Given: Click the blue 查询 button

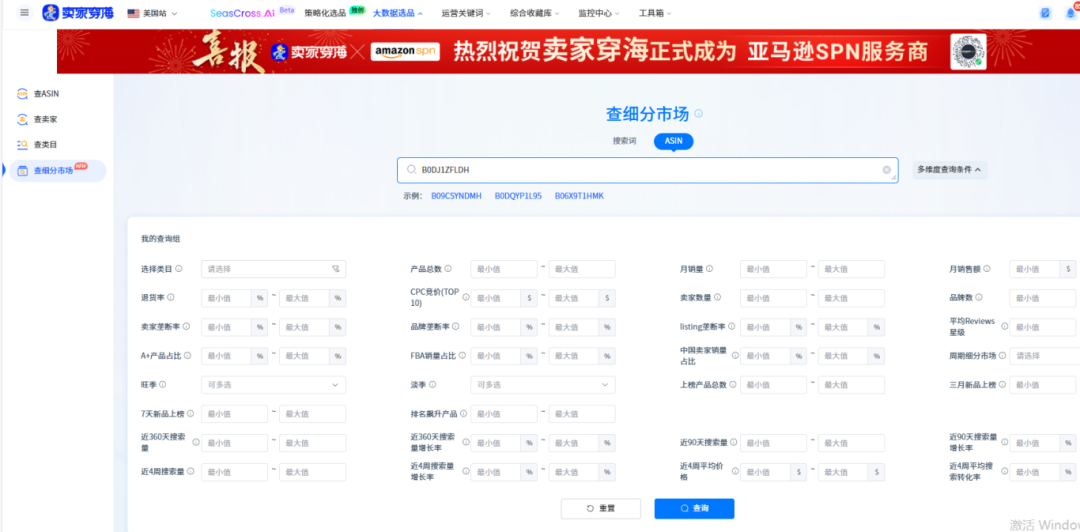Looking at the screenshot, I should pyautogui.click(x=694, y=508).
